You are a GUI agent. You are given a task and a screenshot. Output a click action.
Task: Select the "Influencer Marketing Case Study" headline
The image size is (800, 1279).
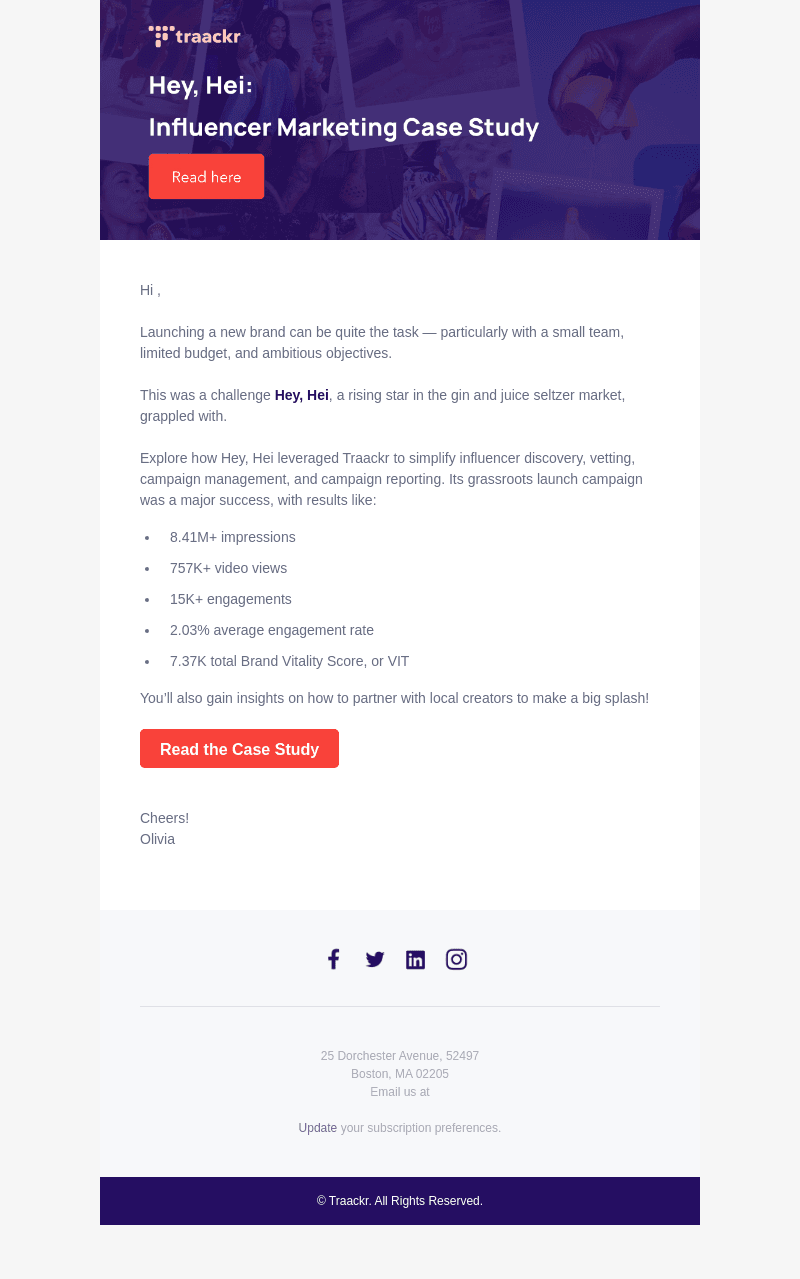point(344,127)
